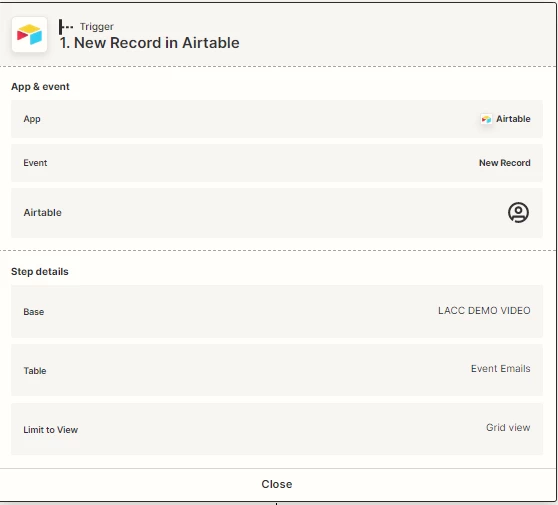This screenshot has width=558, height=505.
Task: Click the 'App & event' section heading
Action: (x=40, y=86)
